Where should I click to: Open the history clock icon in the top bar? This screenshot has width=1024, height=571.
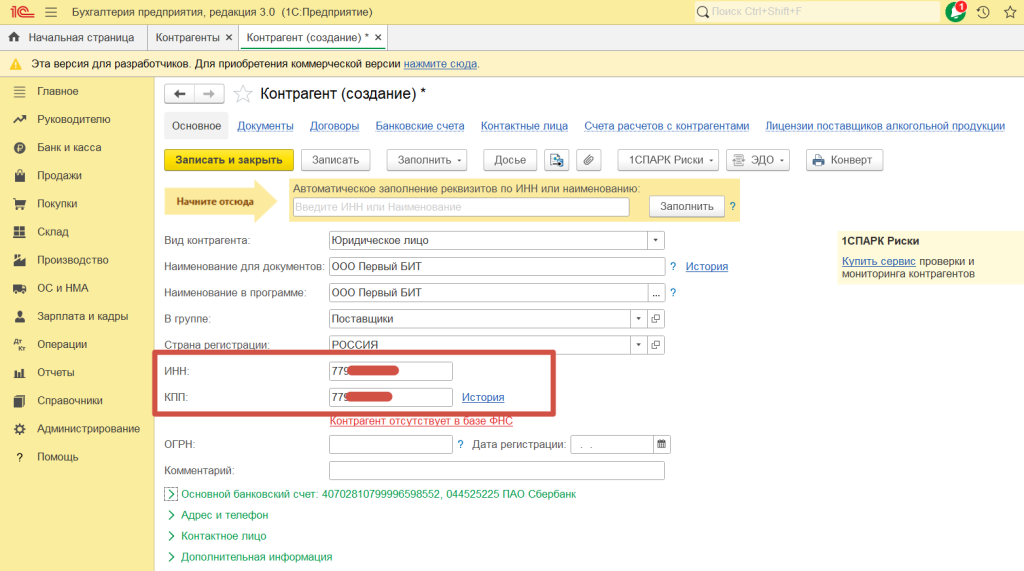983,12
